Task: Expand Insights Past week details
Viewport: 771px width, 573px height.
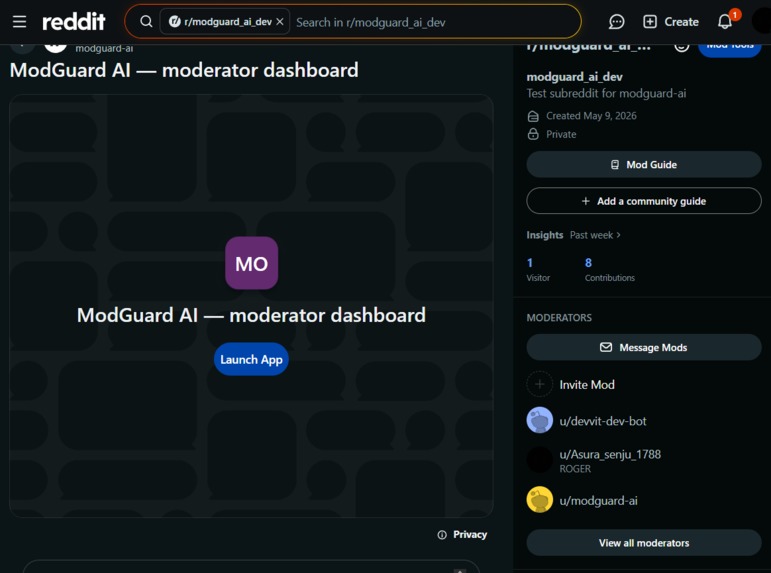Action: 595,235
